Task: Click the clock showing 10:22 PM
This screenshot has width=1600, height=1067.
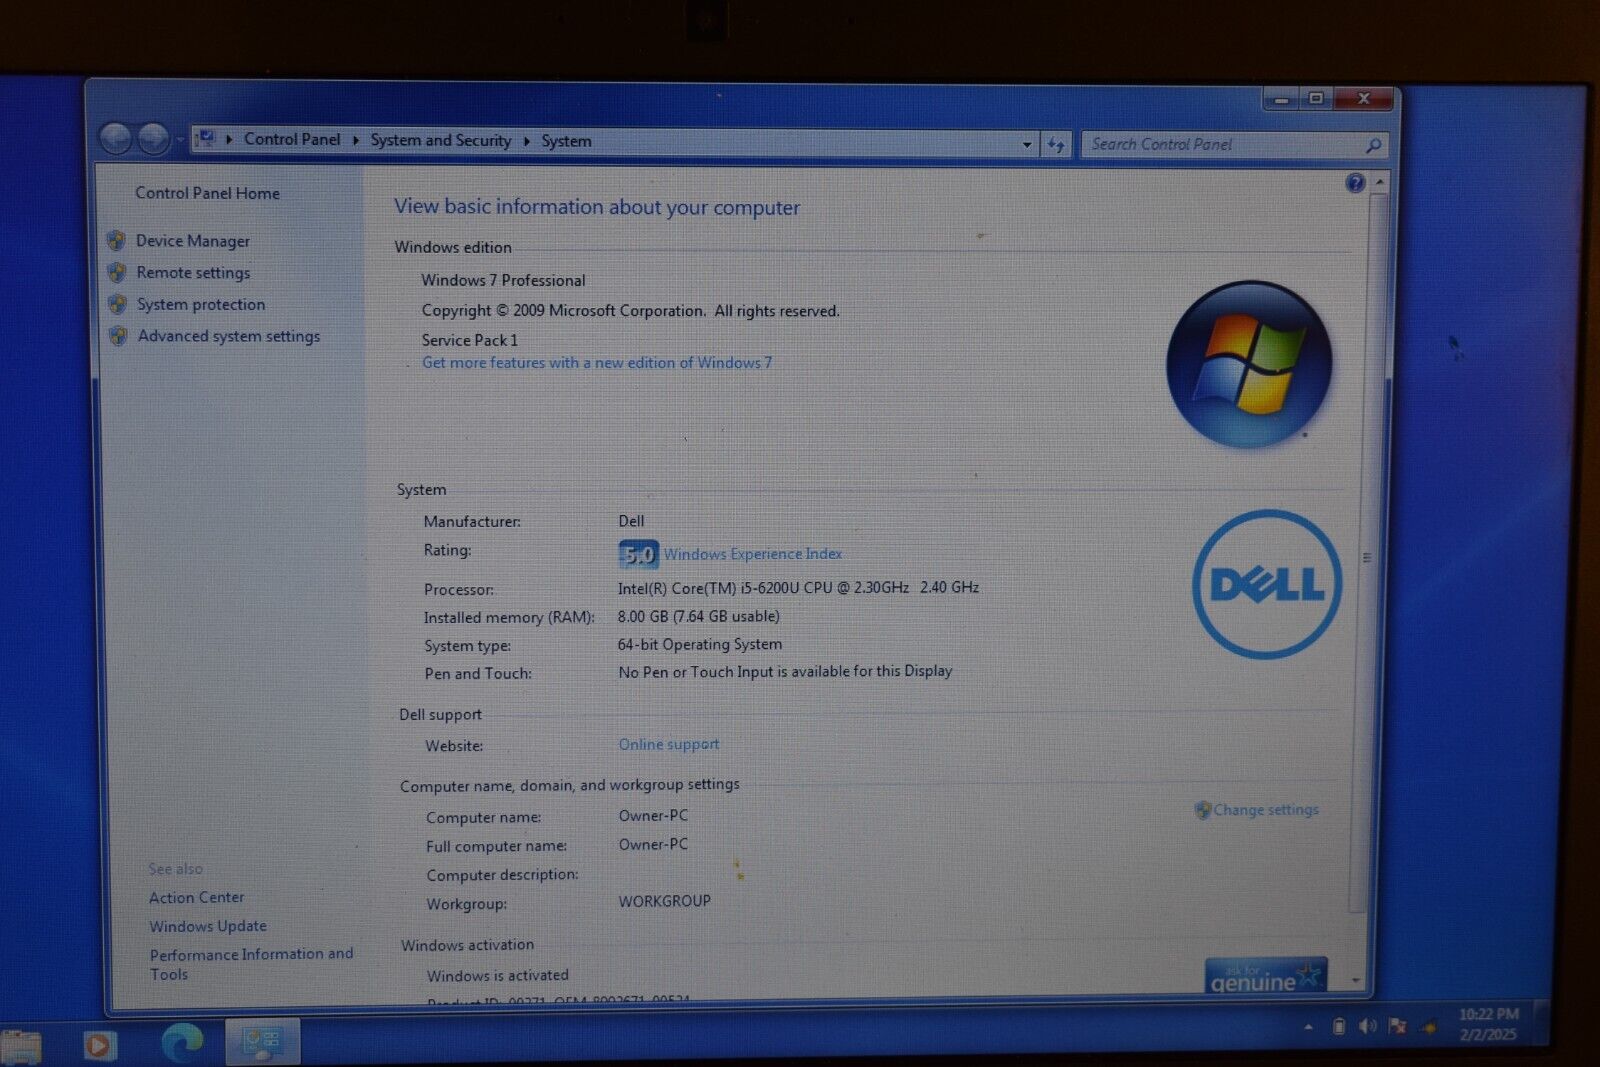Action: coord(1488,1025)
